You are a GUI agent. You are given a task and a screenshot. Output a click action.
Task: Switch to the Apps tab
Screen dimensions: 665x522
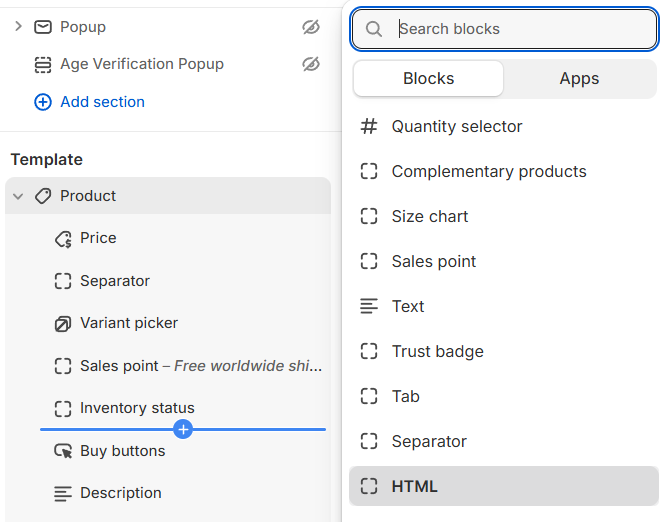(x=579, y=79)
